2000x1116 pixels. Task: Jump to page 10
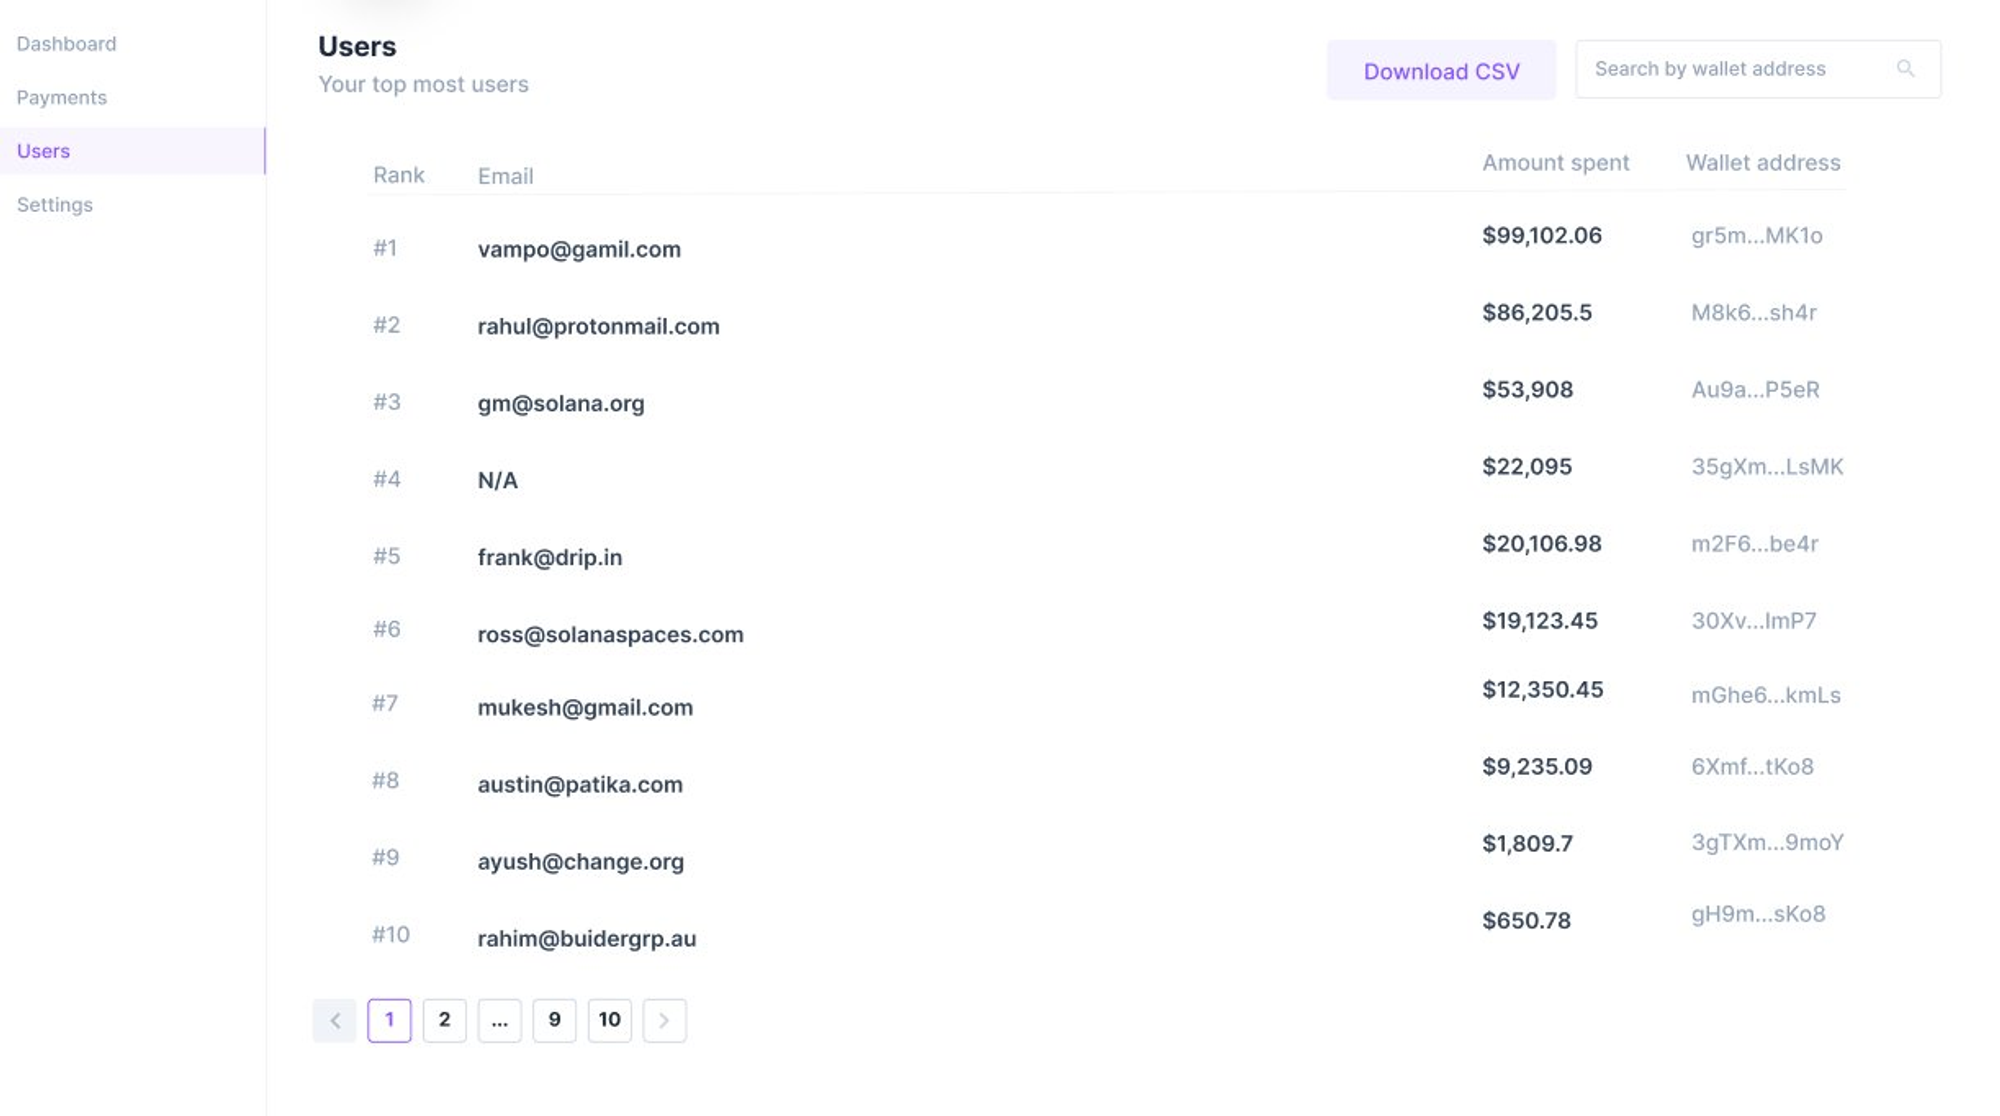(x=609, y=1020)
